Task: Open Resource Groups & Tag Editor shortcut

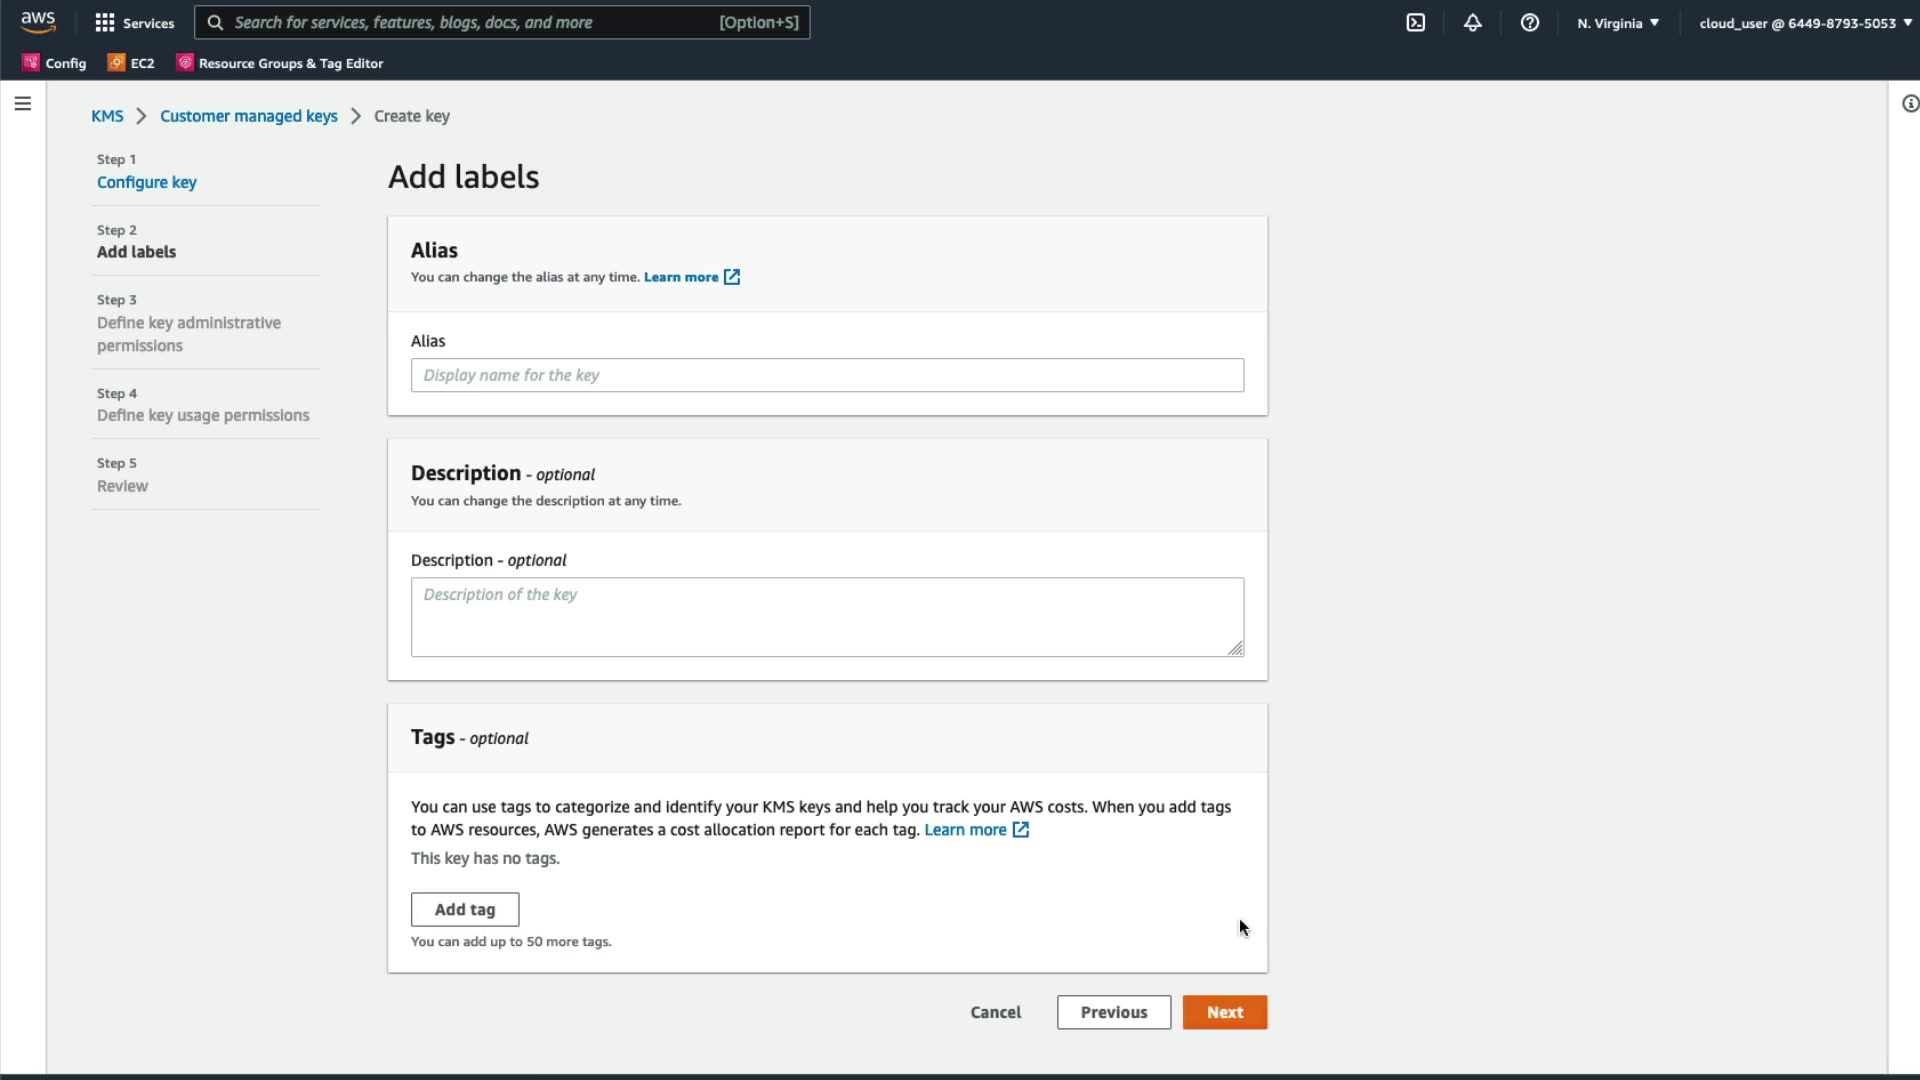Action: tap(281, 63)
